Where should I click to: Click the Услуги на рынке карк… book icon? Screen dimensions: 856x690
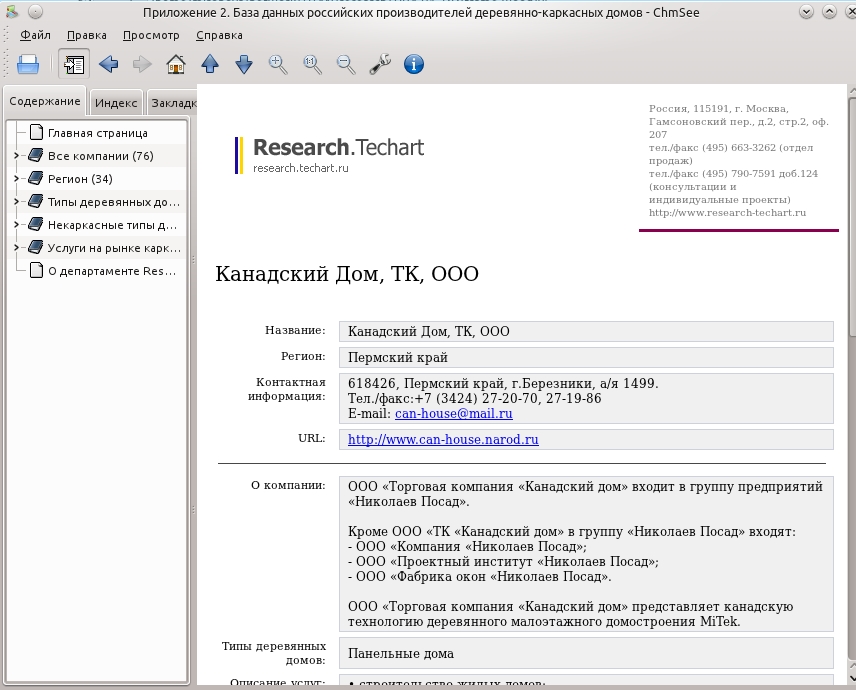(35, 247)
